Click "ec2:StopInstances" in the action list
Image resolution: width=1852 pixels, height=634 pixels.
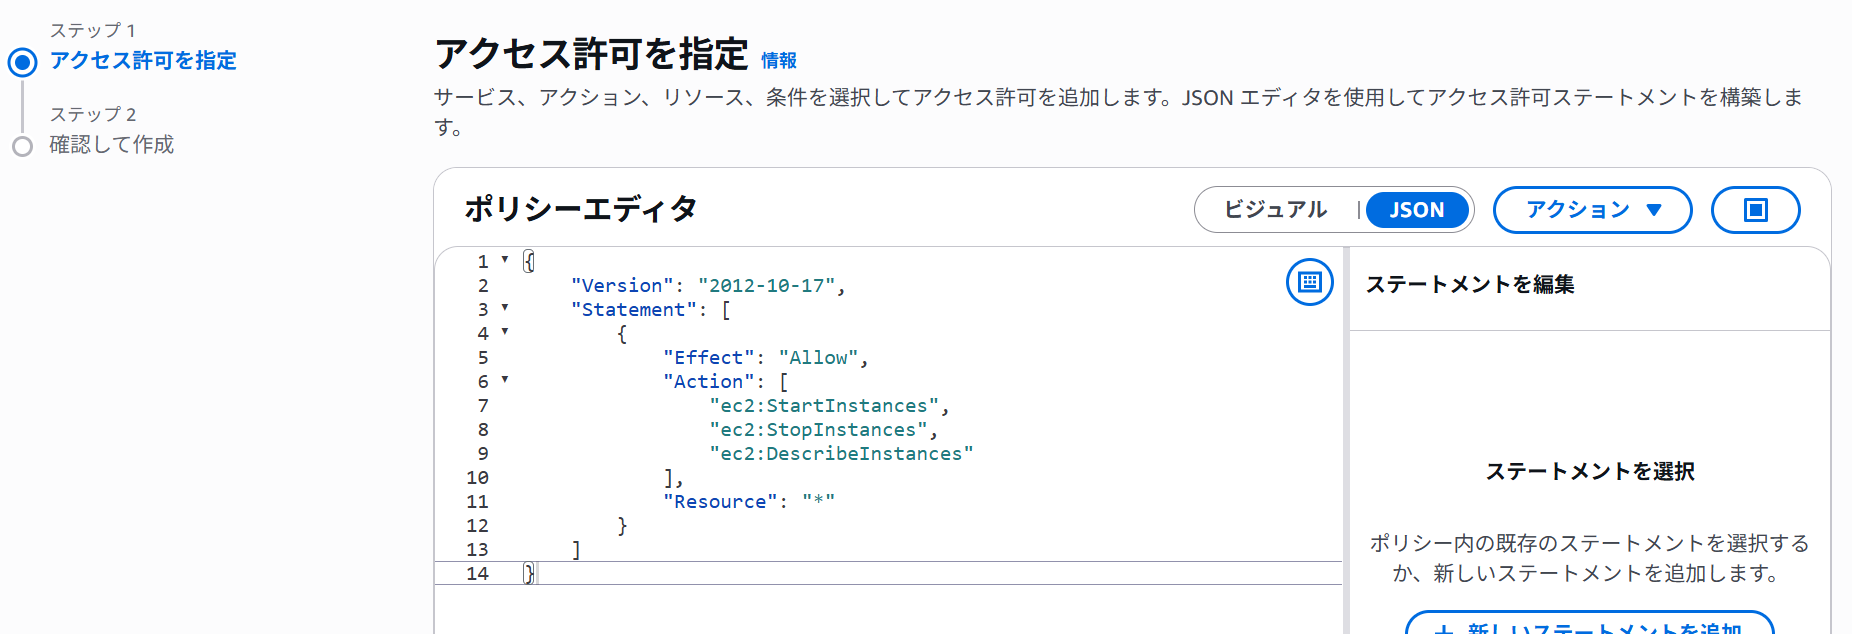point(818,430)
